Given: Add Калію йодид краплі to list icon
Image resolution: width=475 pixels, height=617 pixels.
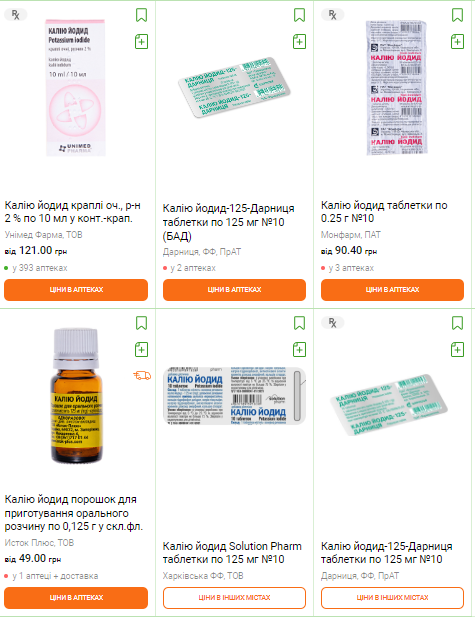Looking at the screenshot, I should (141, 41).
